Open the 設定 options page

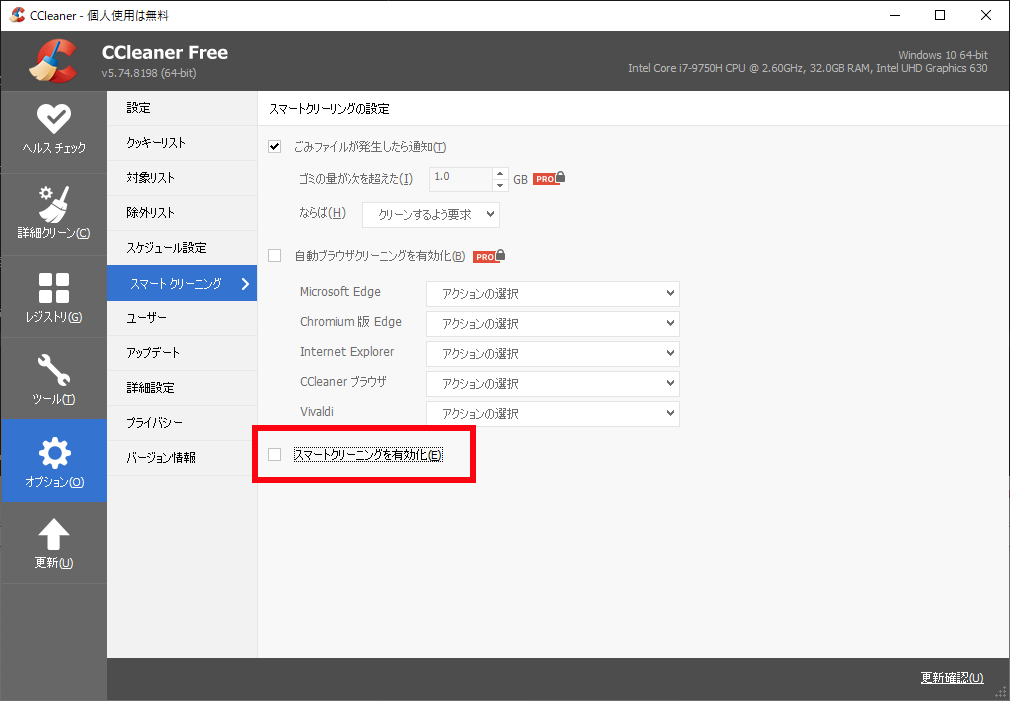[182, 108]
